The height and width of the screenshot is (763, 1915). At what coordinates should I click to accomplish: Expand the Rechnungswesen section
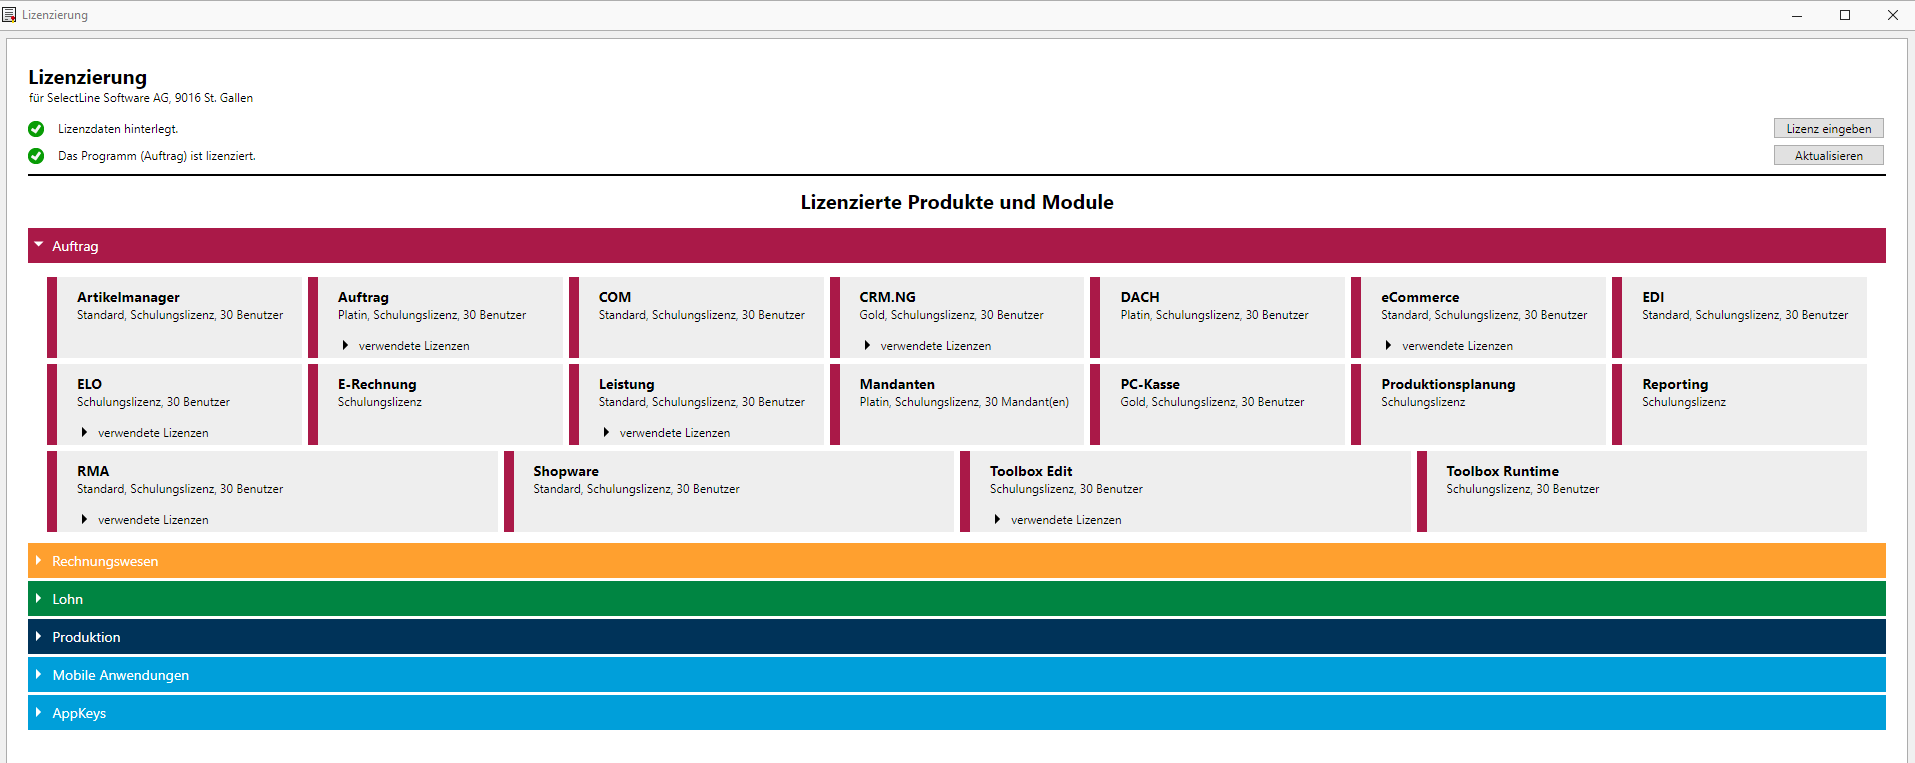[x=956, y=561]
